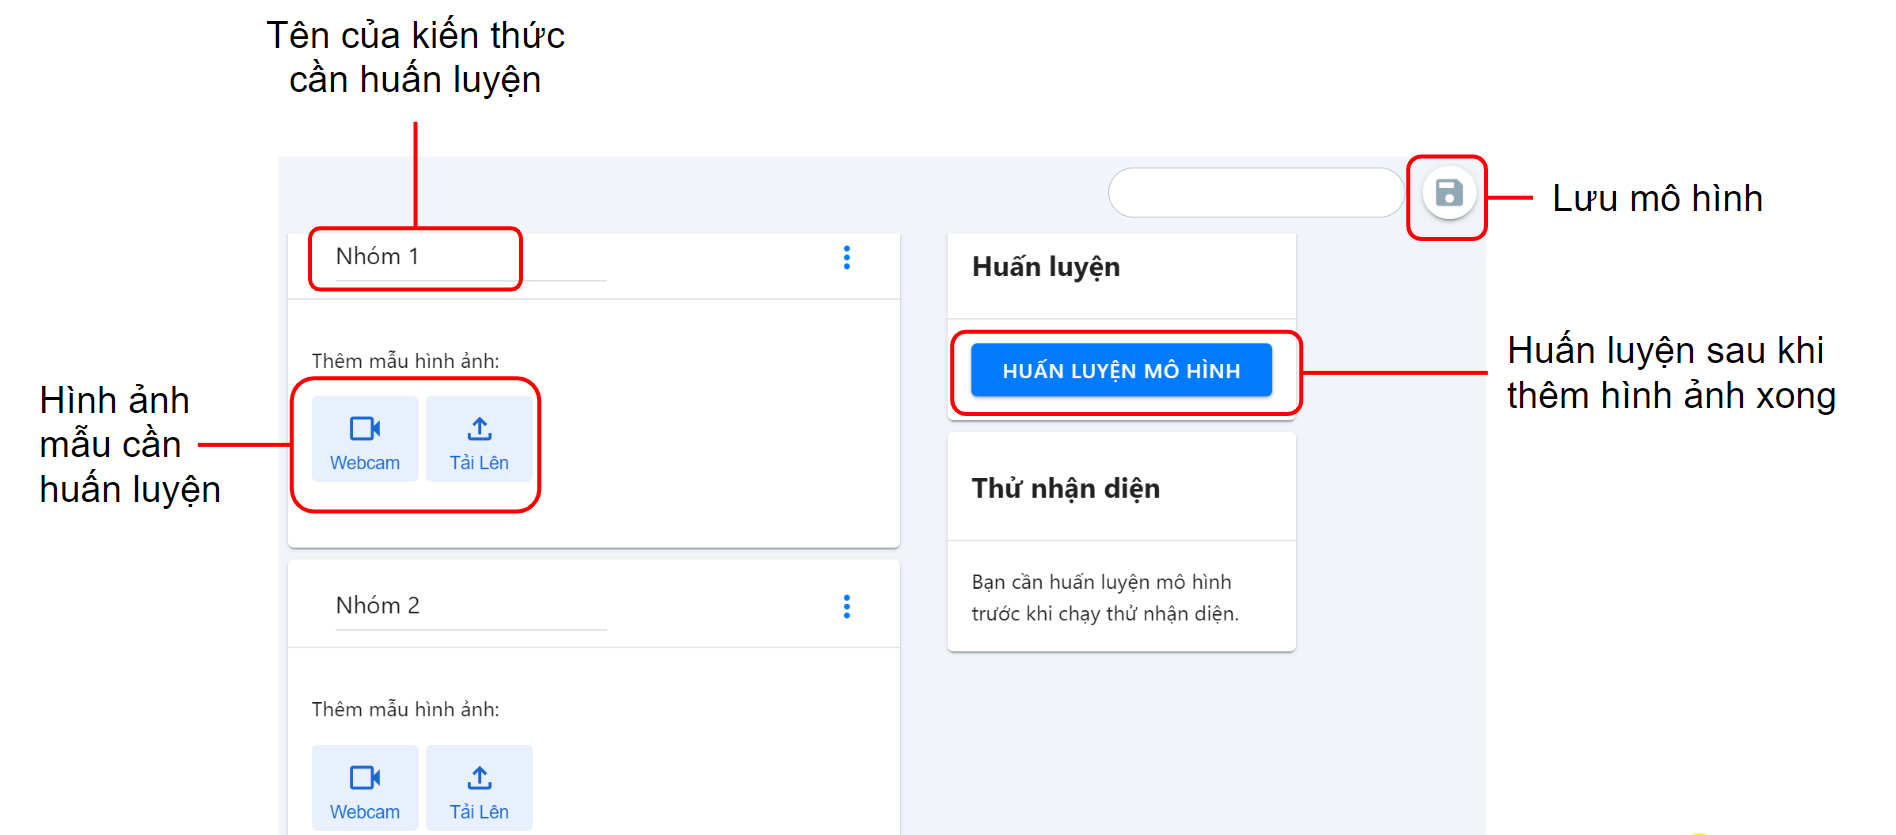Click the Thử nhận diện panel heading
This screenshot has height=835, width=1896.
click(x=1066, y=488)
